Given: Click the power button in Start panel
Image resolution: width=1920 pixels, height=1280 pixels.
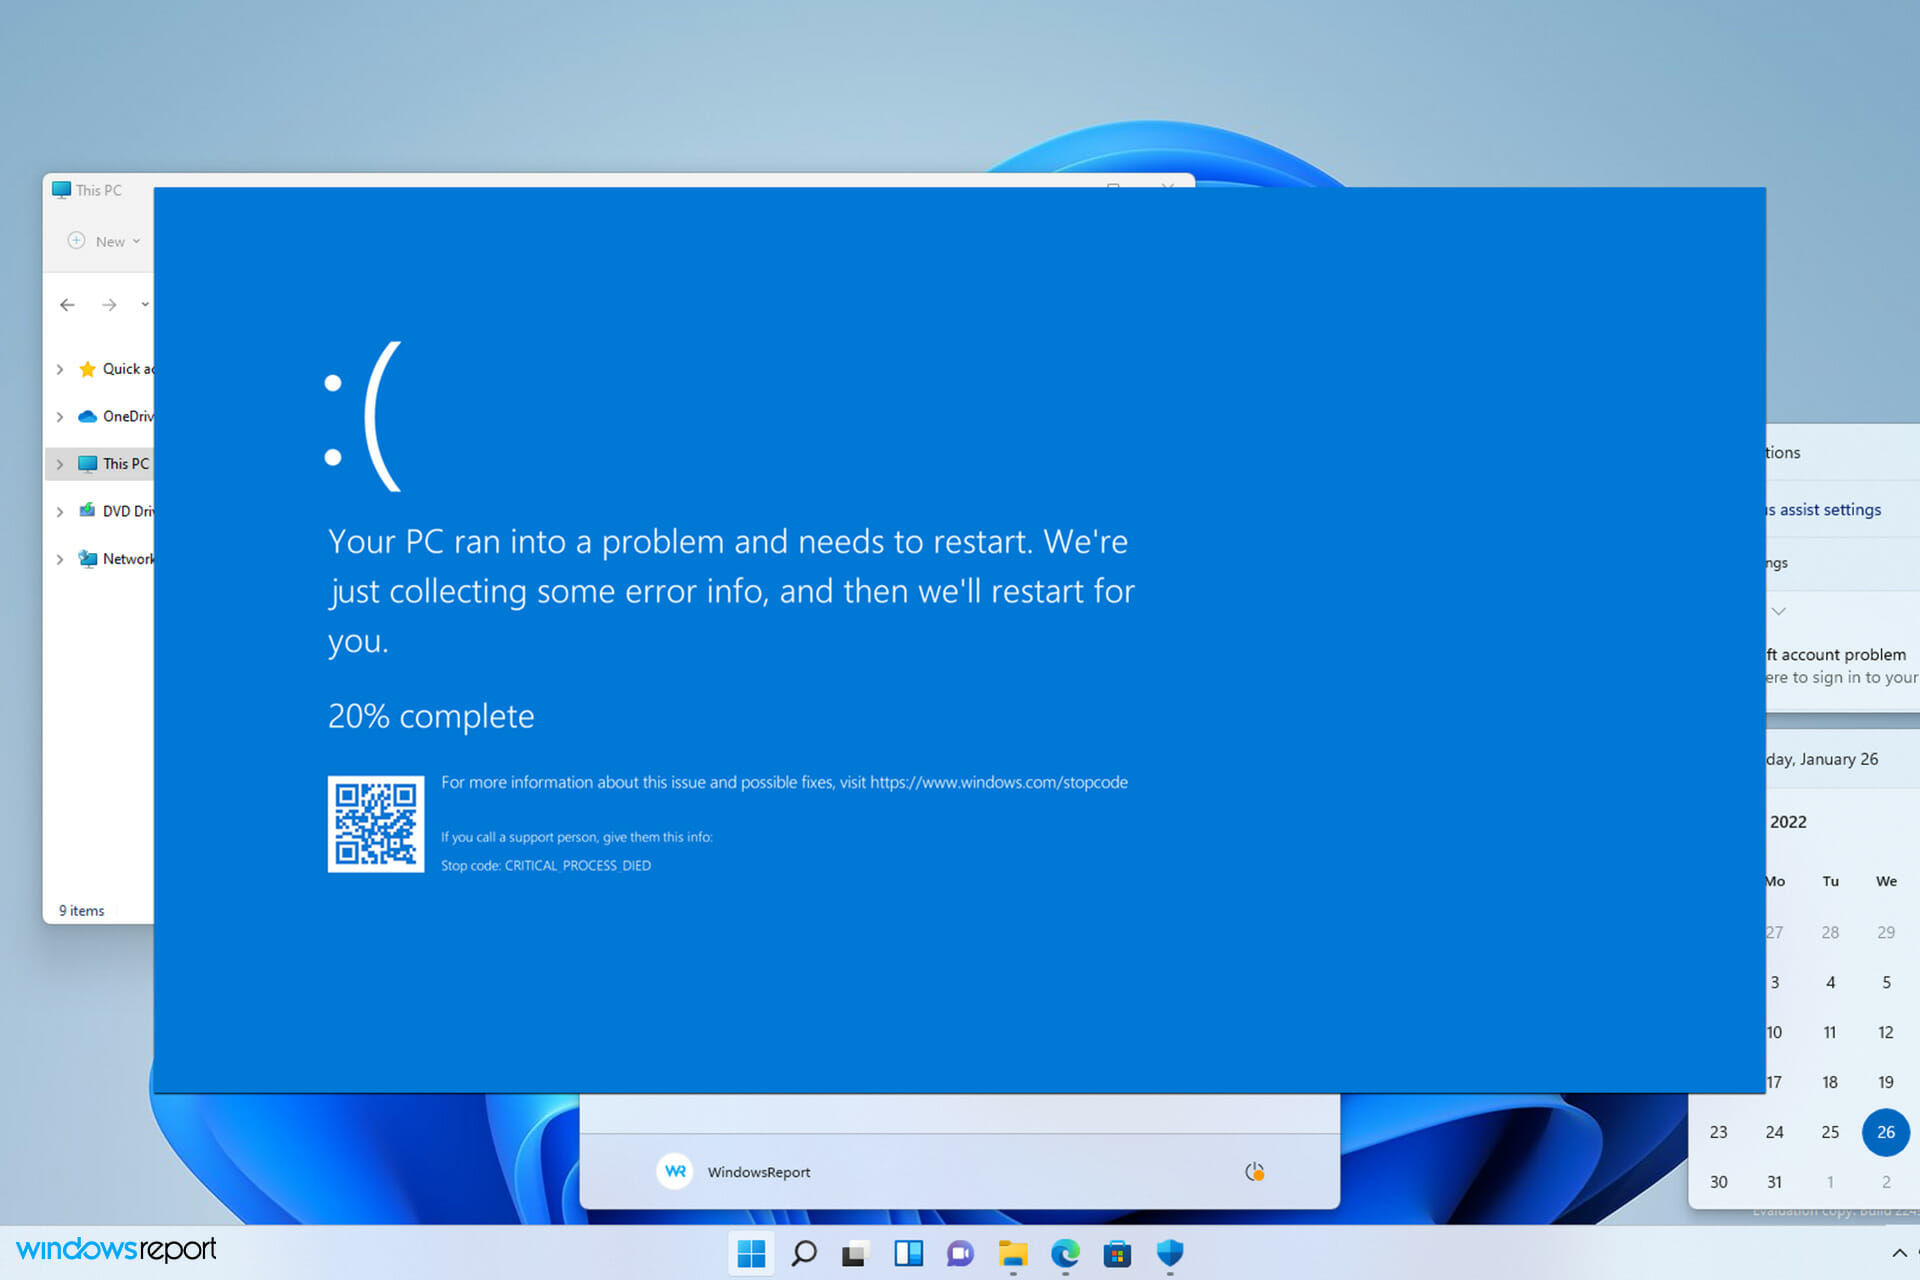Looking at the screenshot, I should pos(1254,1171).
